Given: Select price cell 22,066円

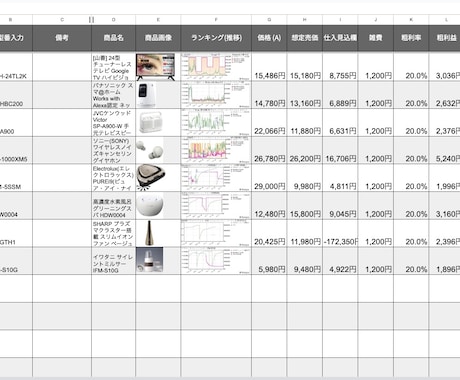Looking at the screenshot, I should click(x=269, y=122).
